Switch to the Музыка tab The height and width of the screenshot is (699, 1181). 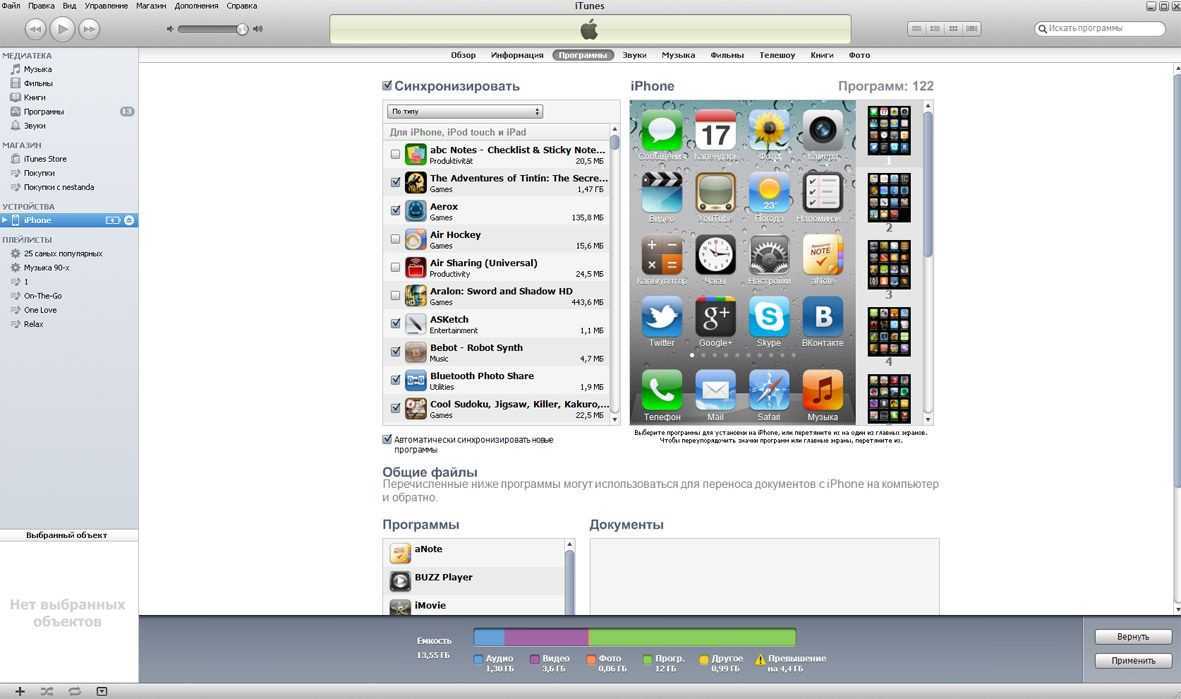point(678,55)
